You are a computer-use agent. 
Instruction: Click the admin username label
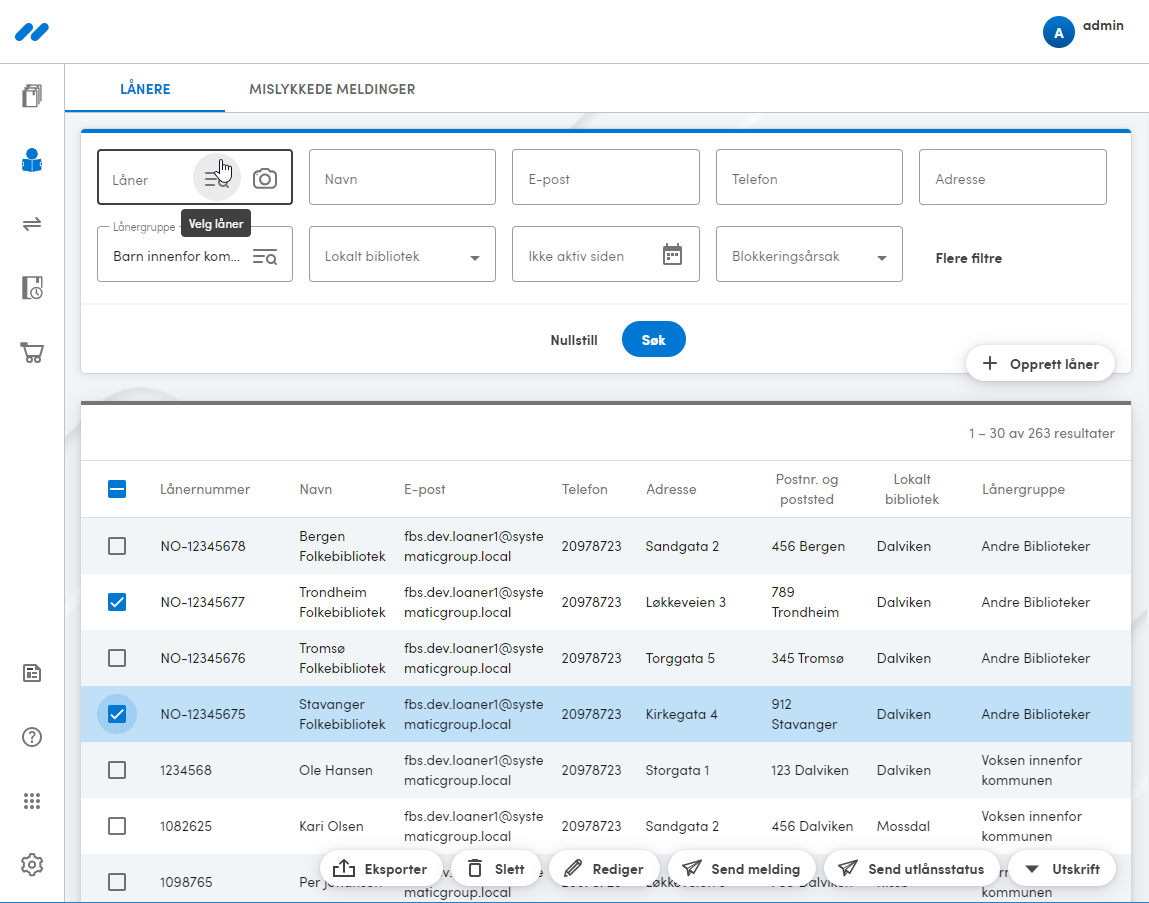point(1103,25)
